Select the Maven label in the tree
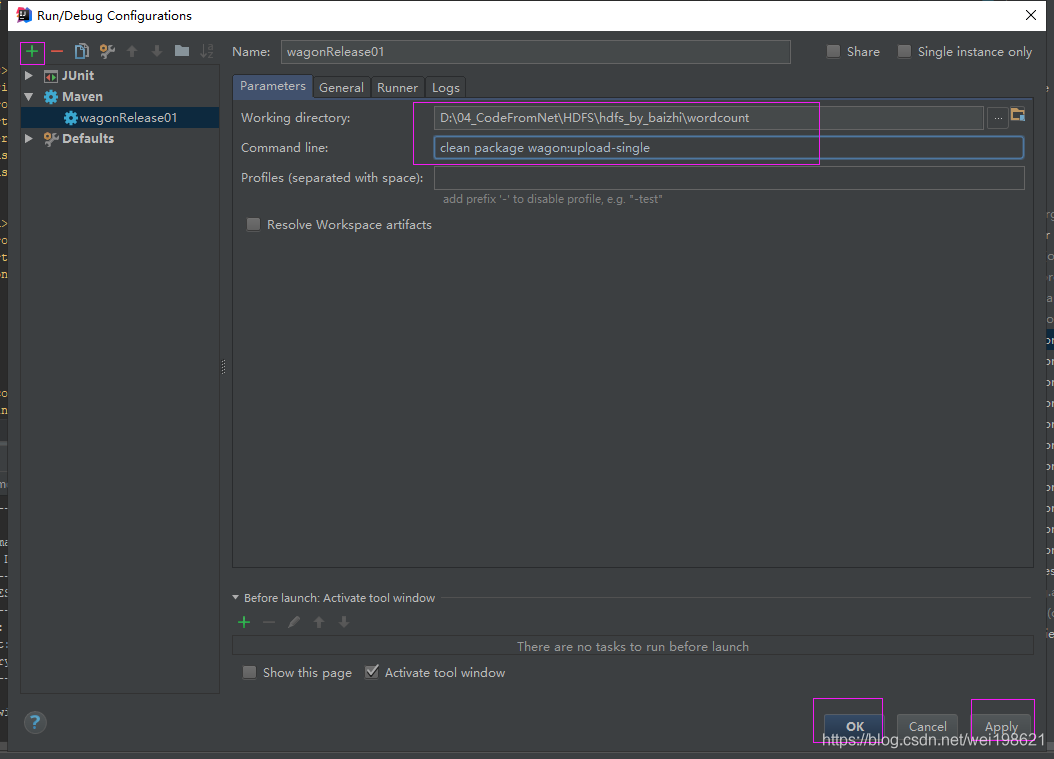Screen dimensions: 1054x759 83,97
